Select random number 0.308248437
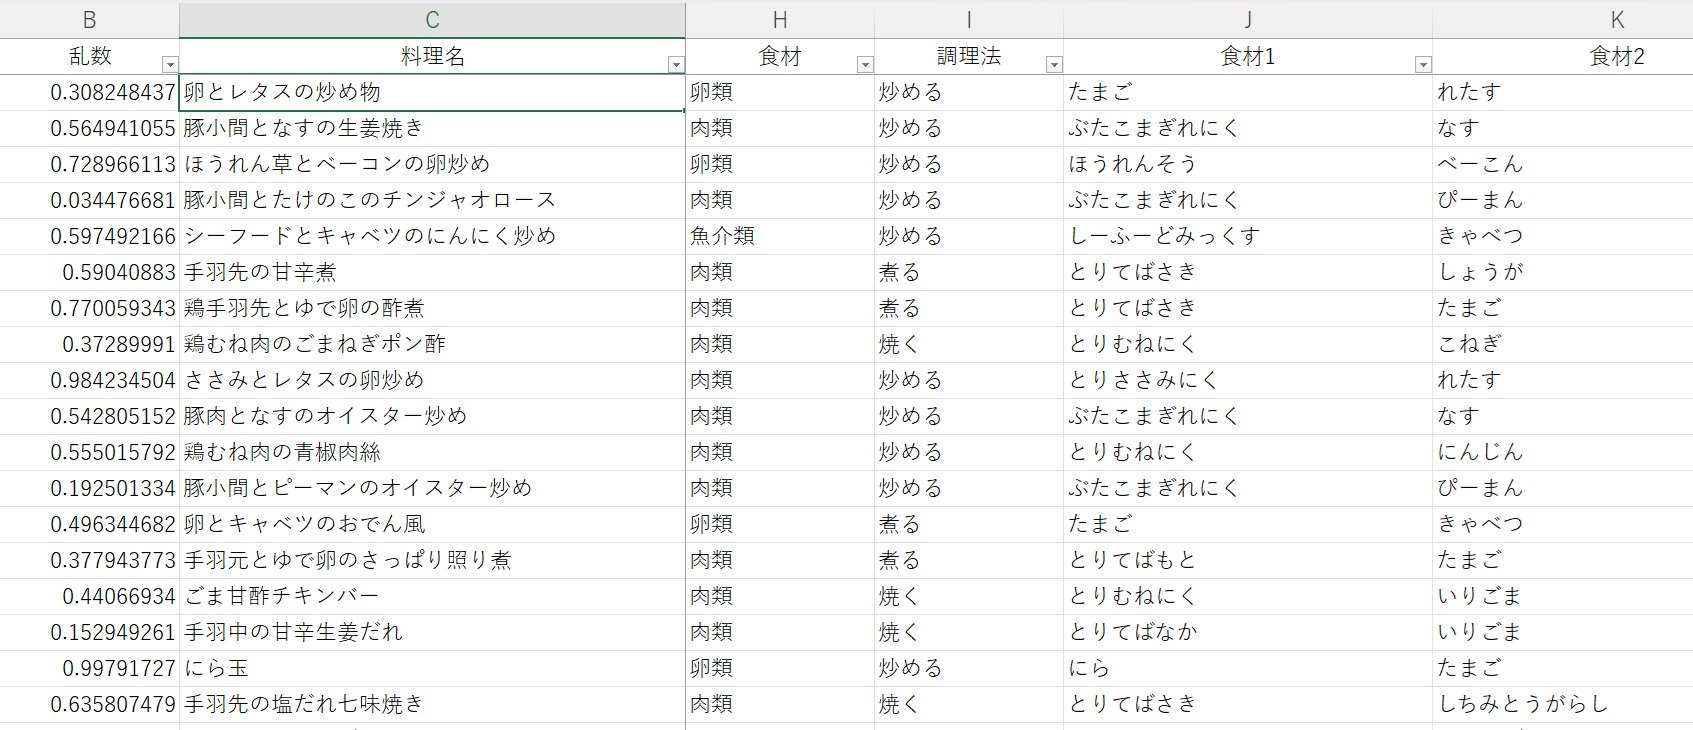 [90, 93]
